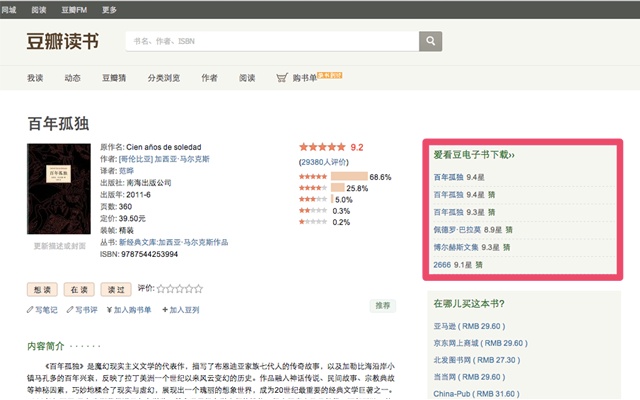
Task: Open the shopping cart icon
Action: coord(282,78)
